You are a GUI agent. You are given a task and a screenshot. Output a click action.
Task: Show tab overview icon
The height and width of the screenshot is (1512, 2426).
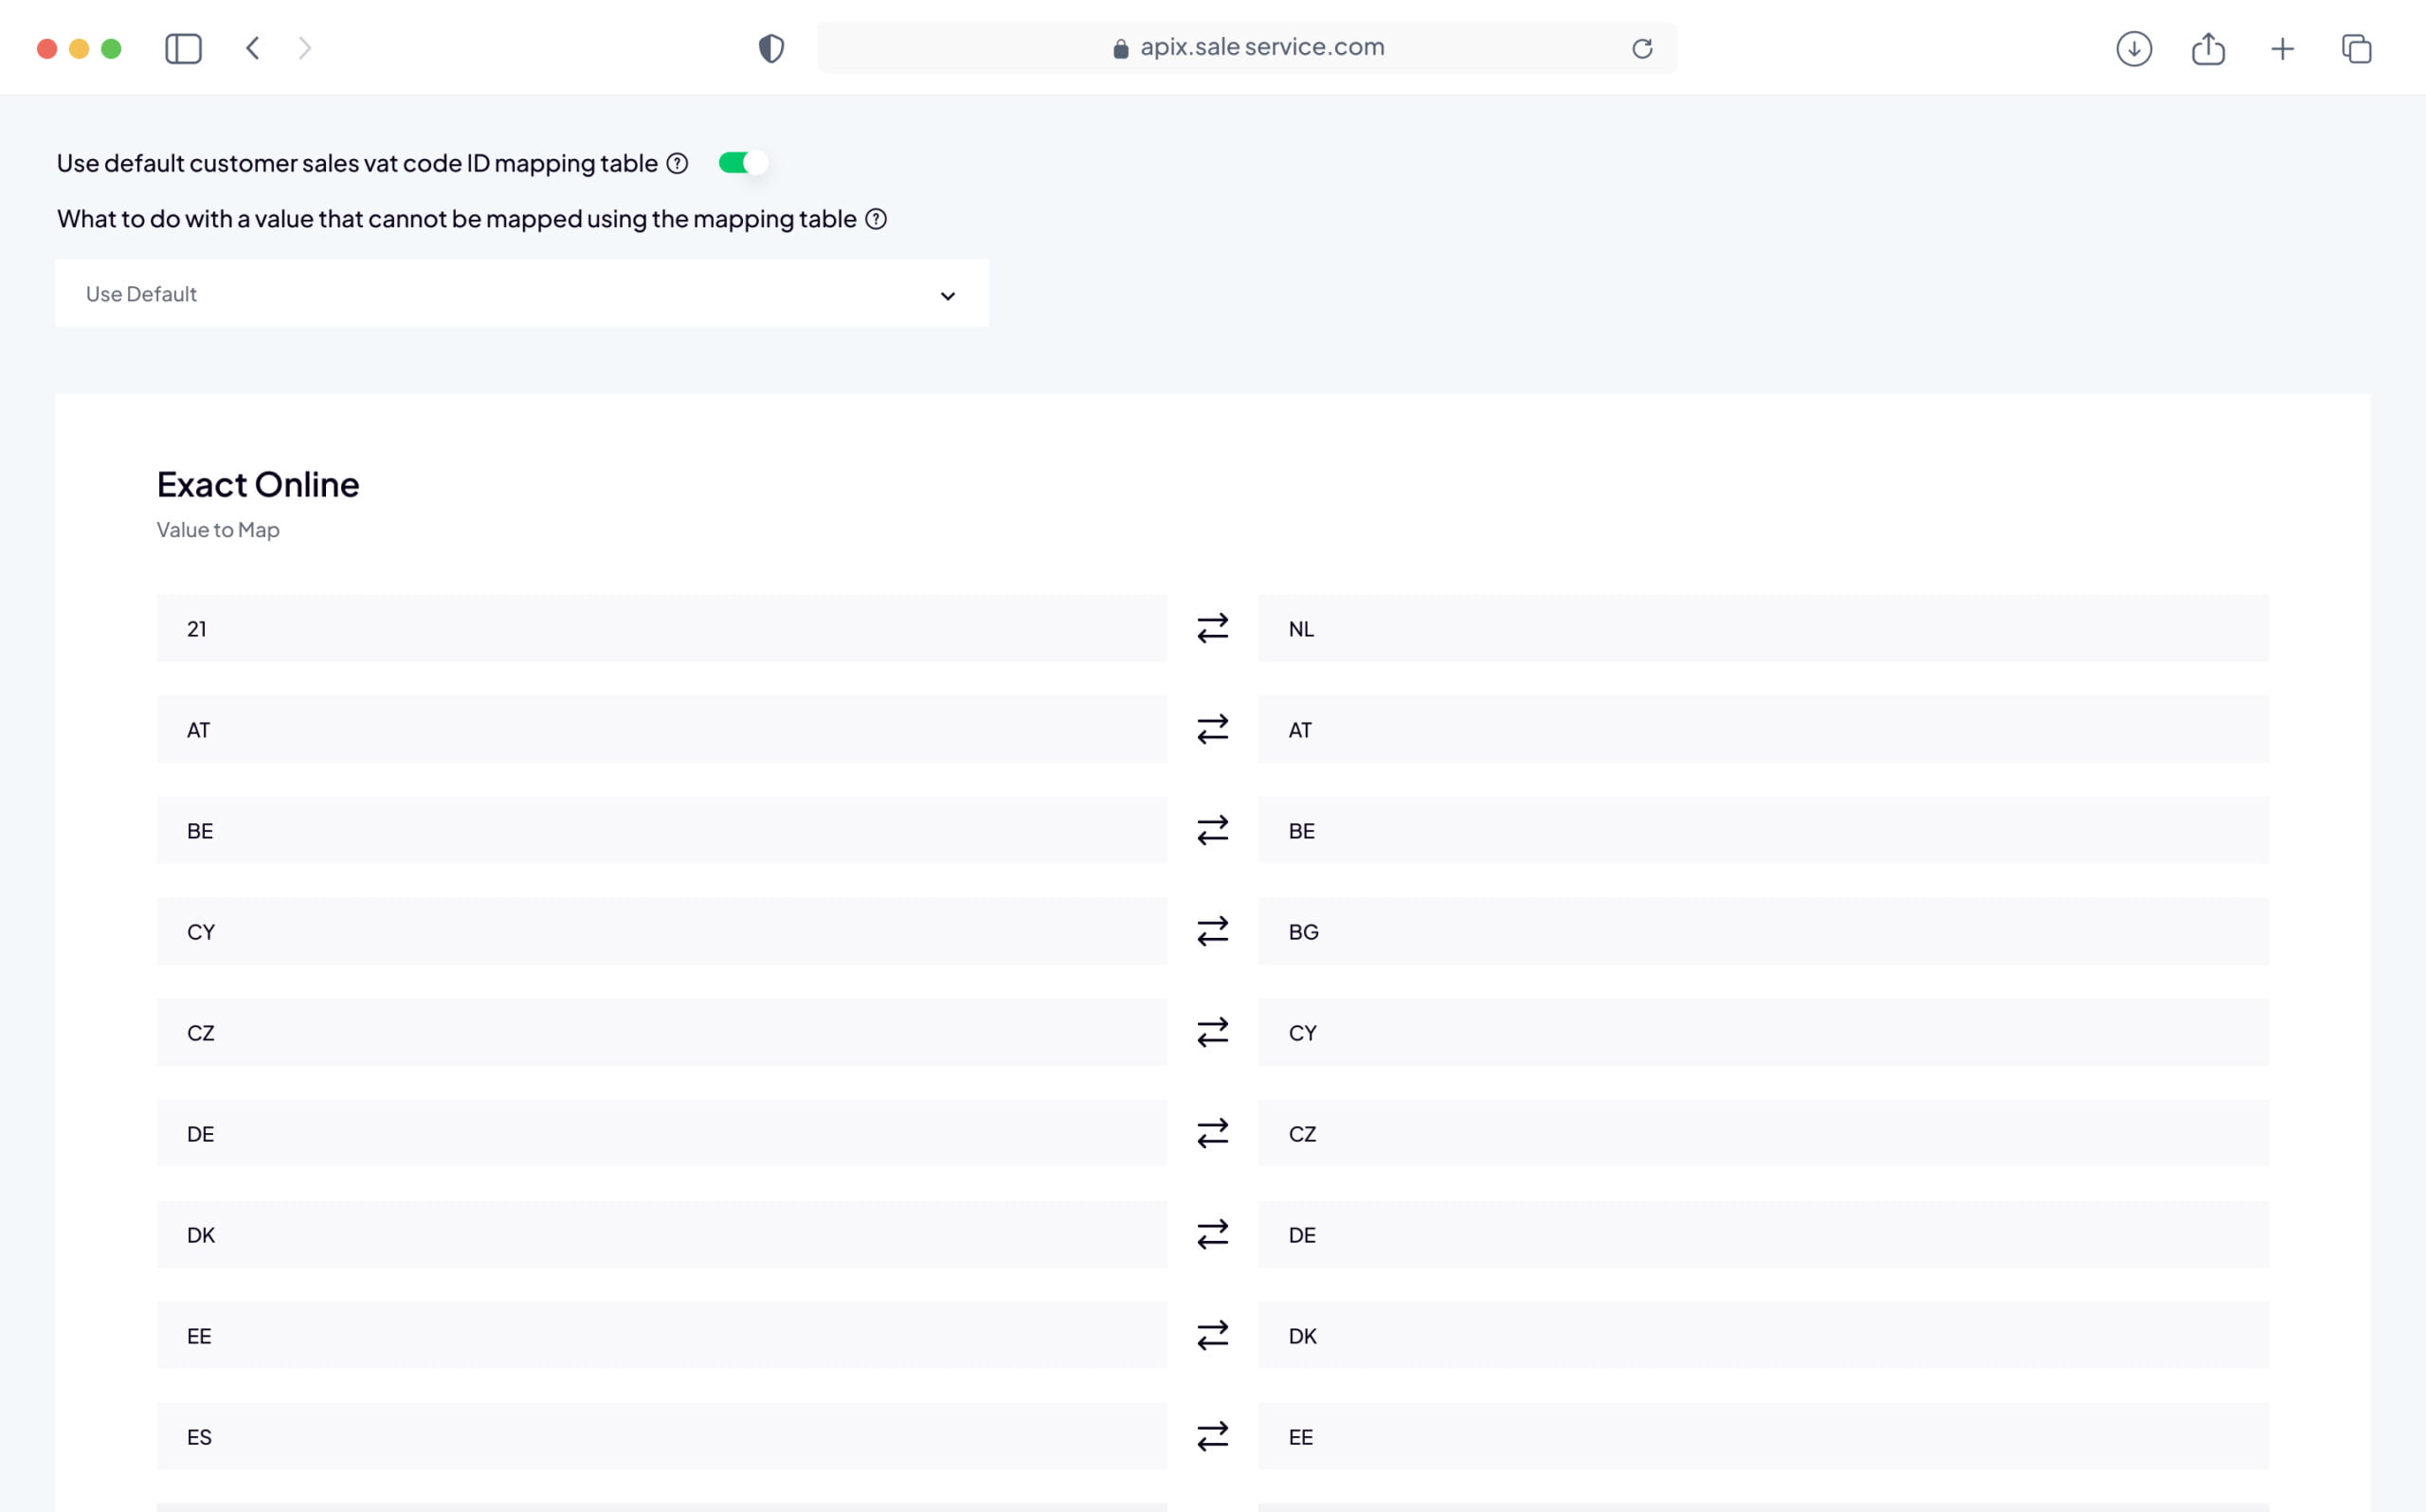tap(2356, 48)
